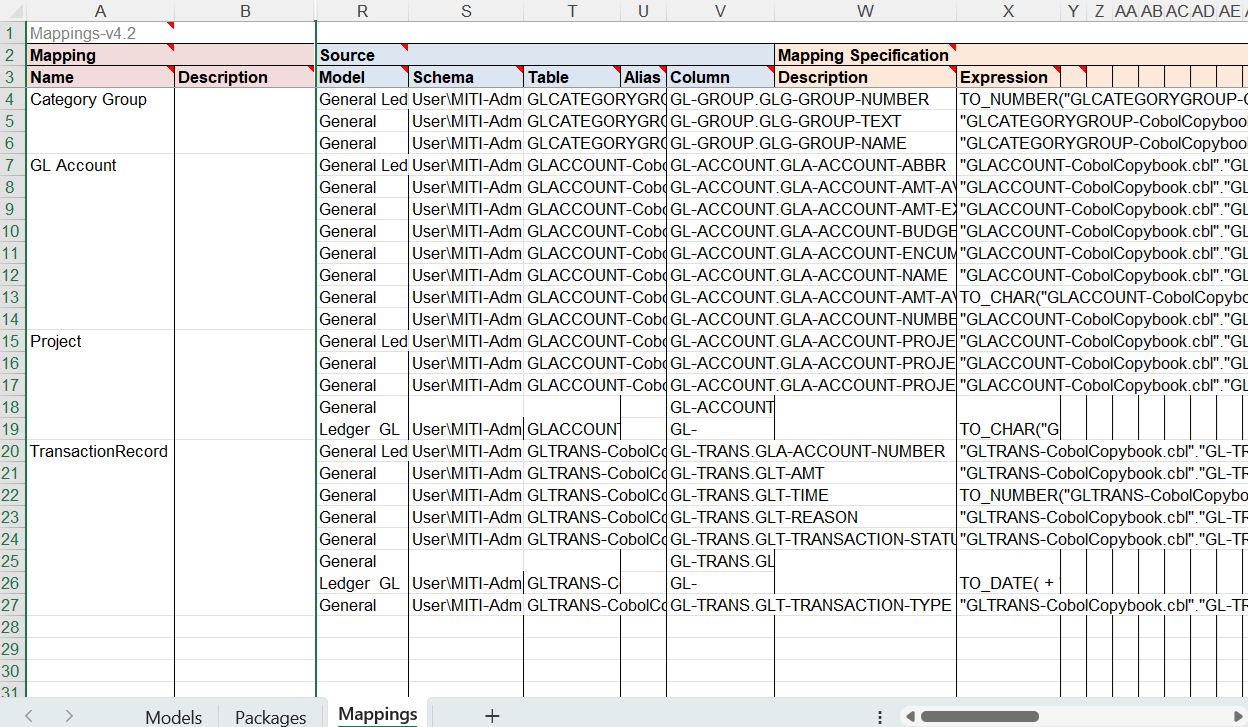The image size is (1248, 727).
Task: Click the 'Mapping Specification' header cell
Action: tap(865, 55)
